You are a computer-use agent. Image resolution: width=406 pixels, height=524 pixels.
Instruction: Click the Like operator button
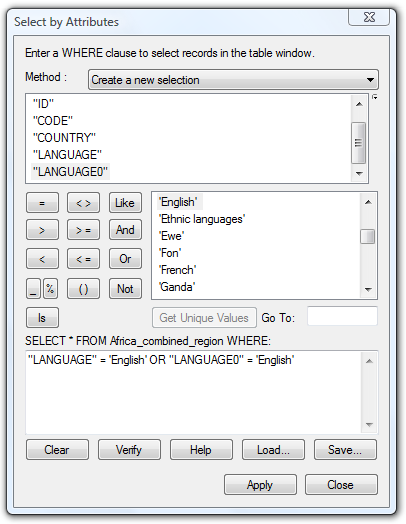pos(125,203)
